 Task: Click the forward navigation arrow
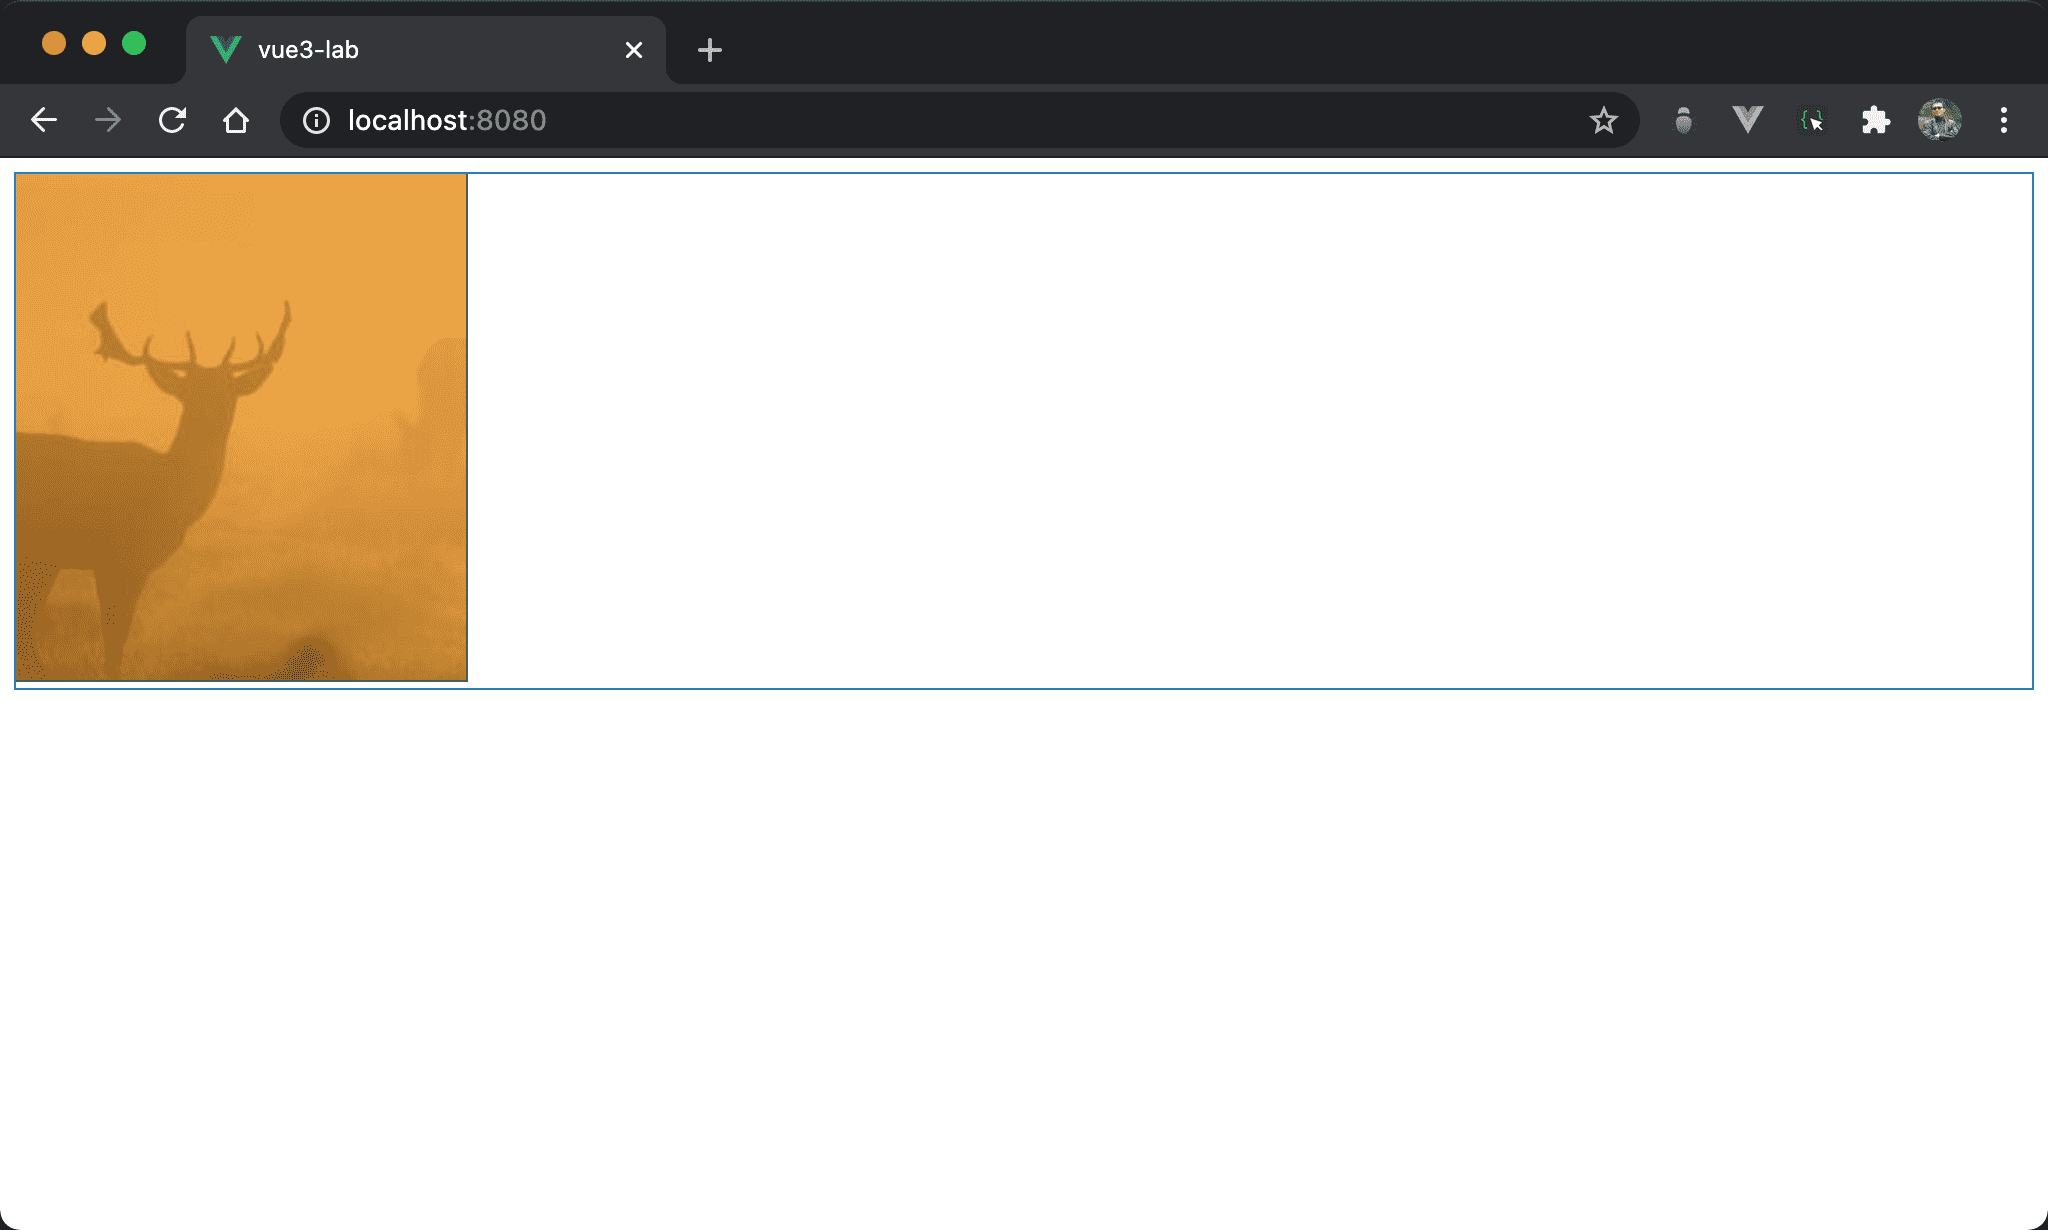point(108,120)
